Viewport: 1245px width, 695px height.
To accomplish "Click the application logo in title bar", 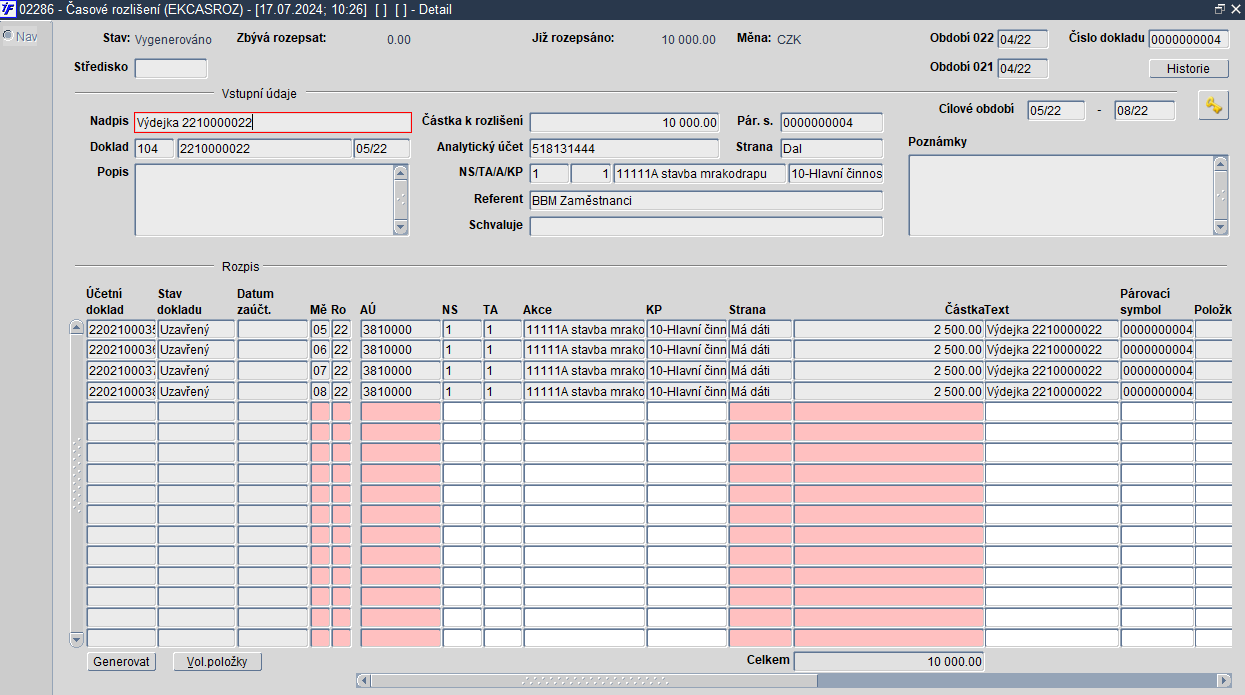I will click(x=8, y=9).
